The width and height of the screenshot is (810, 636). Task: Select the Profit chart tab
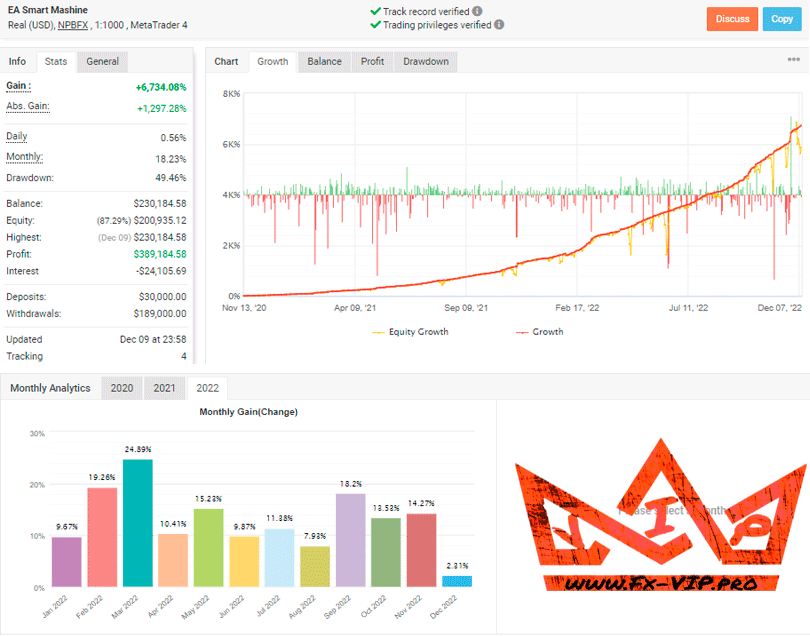372,62
